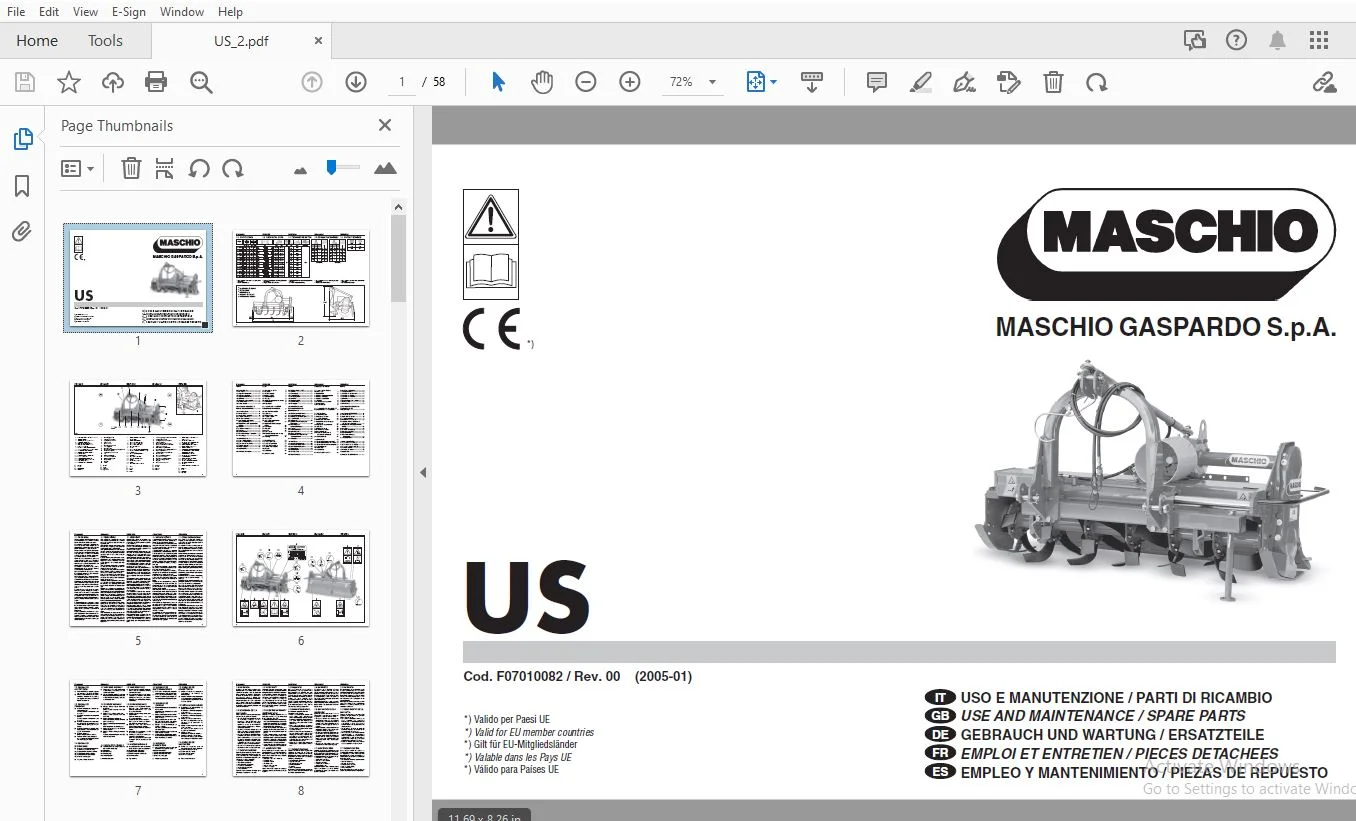Viewport: 1356px width, 821px height.
Task: Select the US_2.pdf document tab
Action: (241, 41)
